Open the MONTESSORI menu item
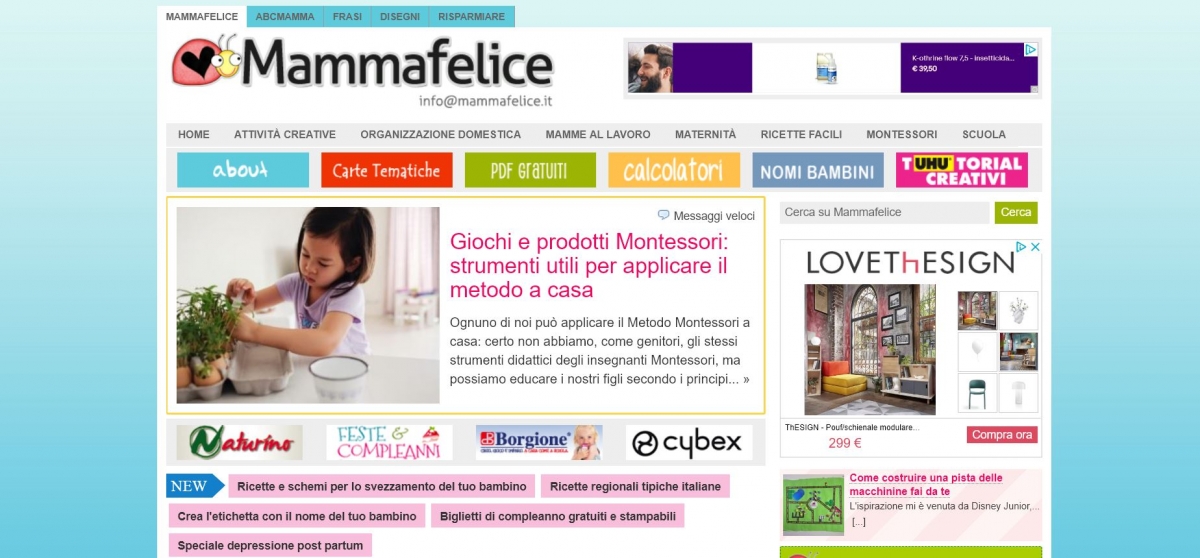Viewport: 1200px width, 558px height. [x=902, y=134]
